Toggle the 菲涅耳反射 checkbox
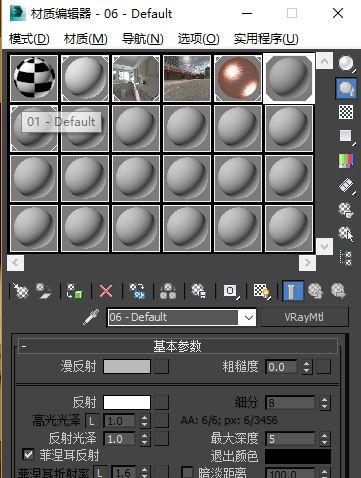This screenshot has width=361, height=478. [28, 455]
